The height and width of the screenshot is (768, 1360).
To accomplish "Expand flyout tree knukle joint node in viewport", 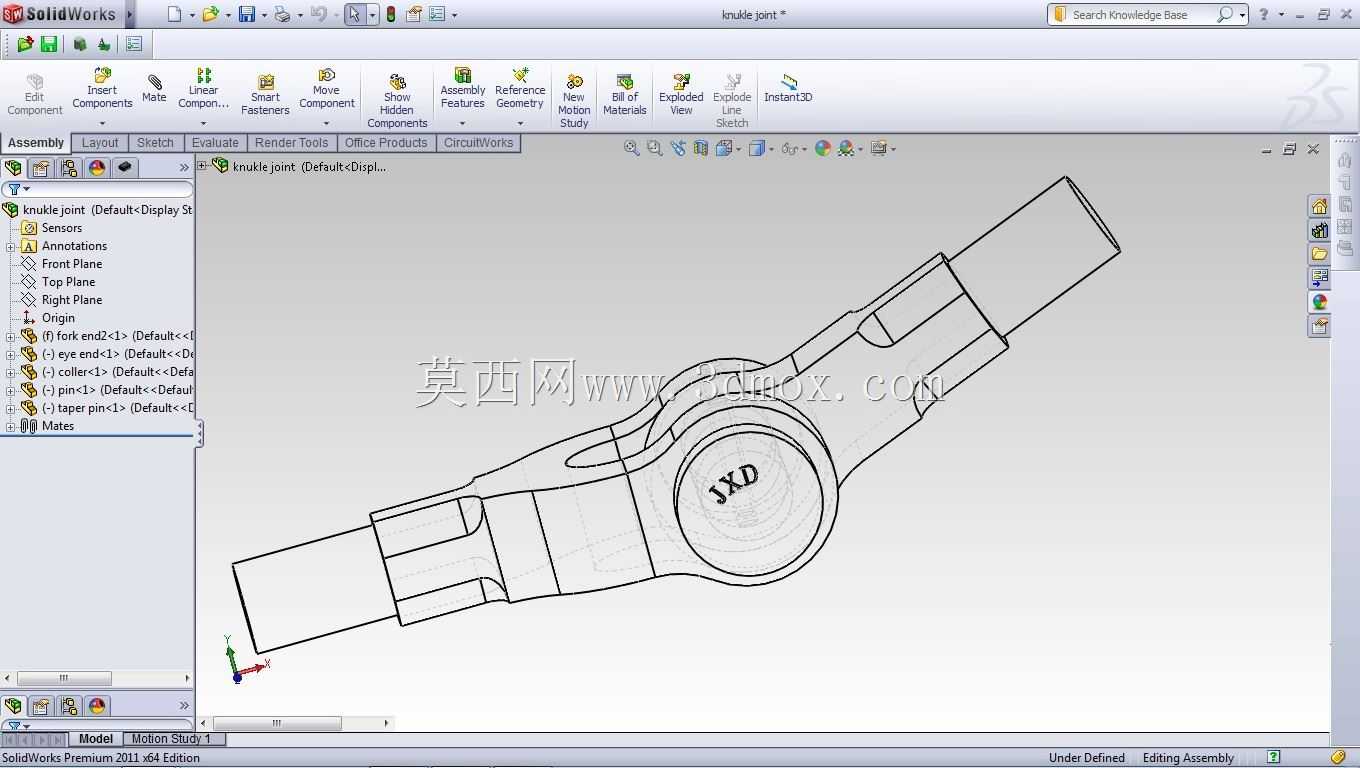I will tap(202, 166).
